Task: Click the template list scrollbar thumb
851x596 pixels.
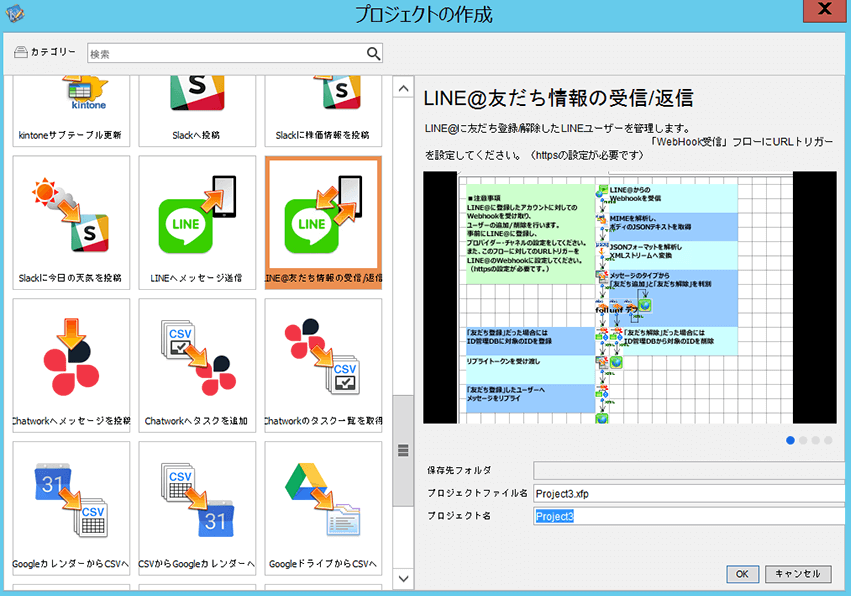Action: pyautogui.click(x=403, y=451)
